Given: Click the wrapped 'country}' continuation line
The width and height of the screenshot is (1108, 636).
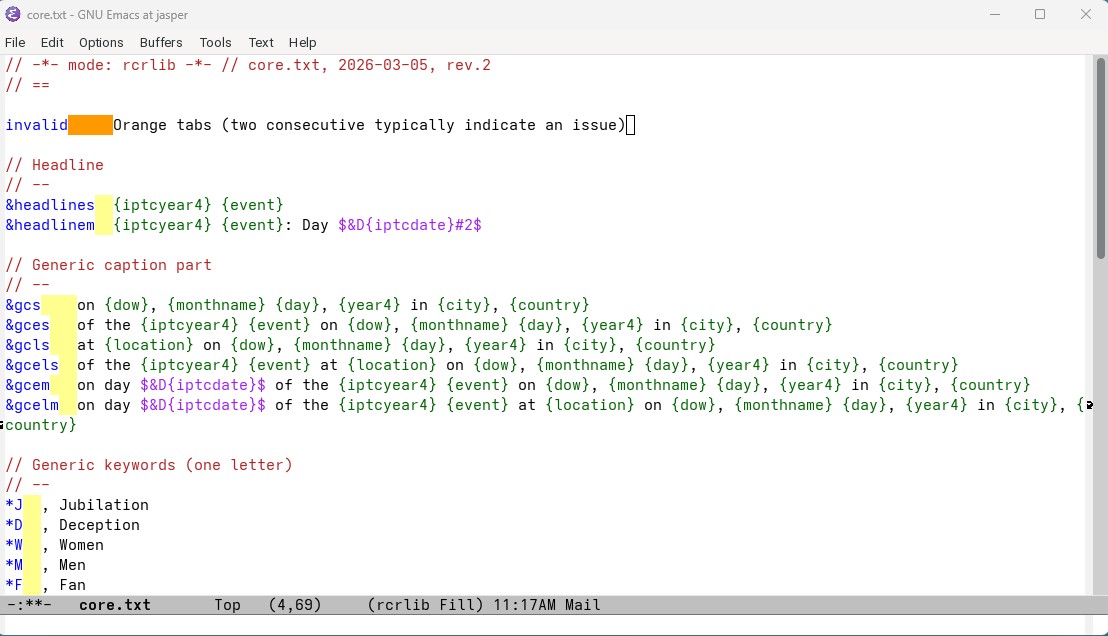Looking at the screenshot, I should [x=40, y=425].
